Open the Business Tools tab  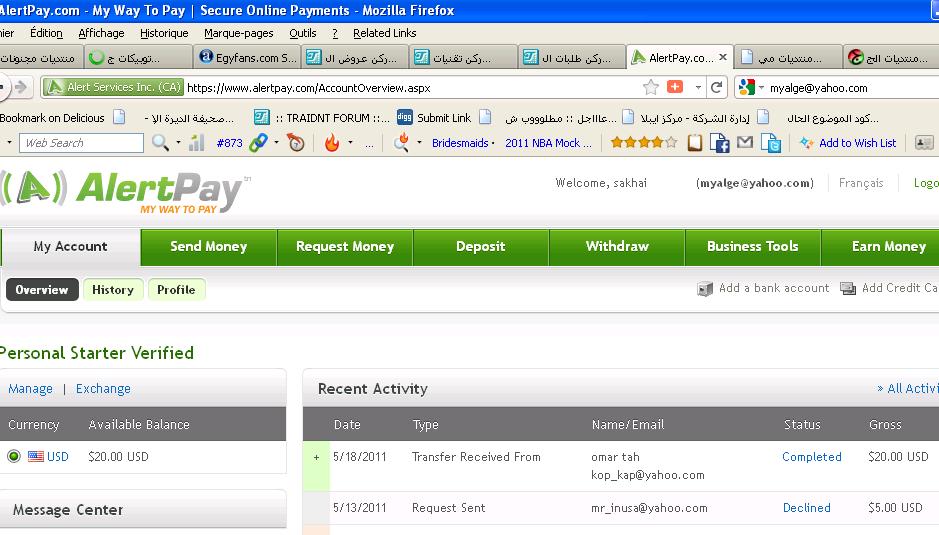752,246
